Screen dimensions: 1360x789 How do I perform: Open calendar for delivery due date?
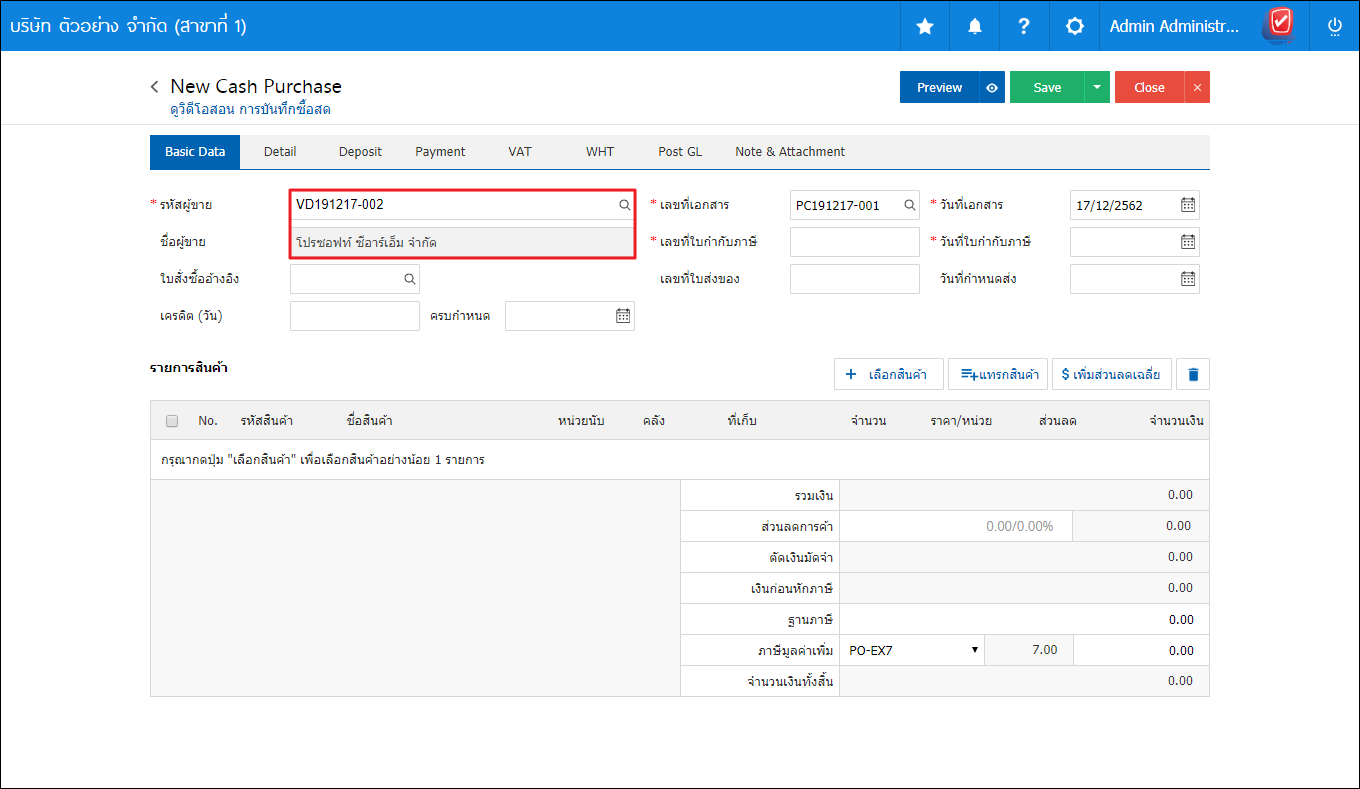tap(1187, 279)
